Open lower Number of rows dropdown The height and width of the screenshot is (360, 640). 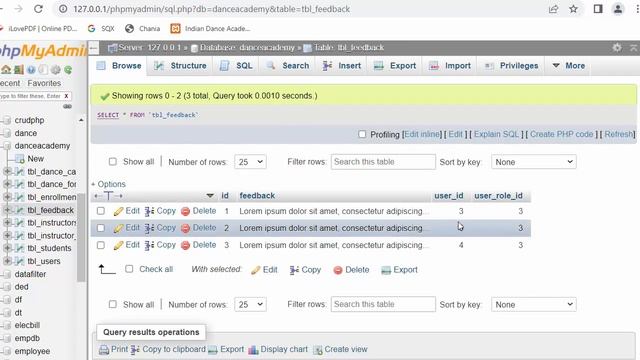click(250, 304)
